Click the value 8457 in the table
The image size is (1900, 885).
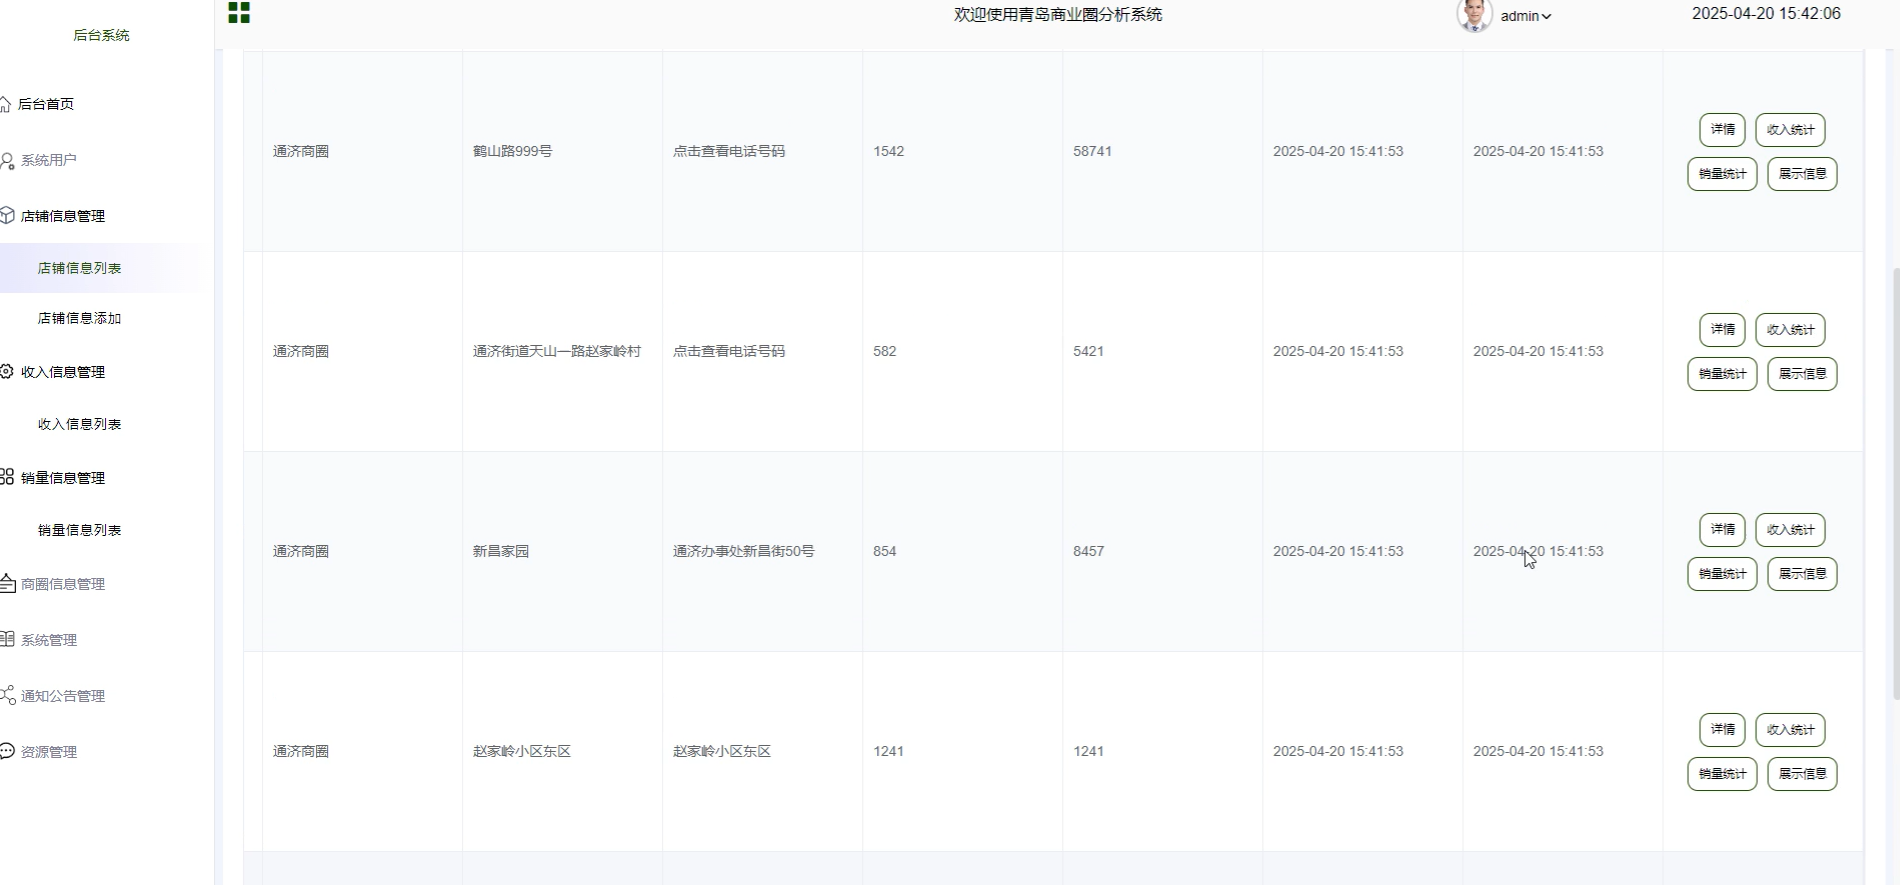pyautogui.click(x=1088, y=551)
